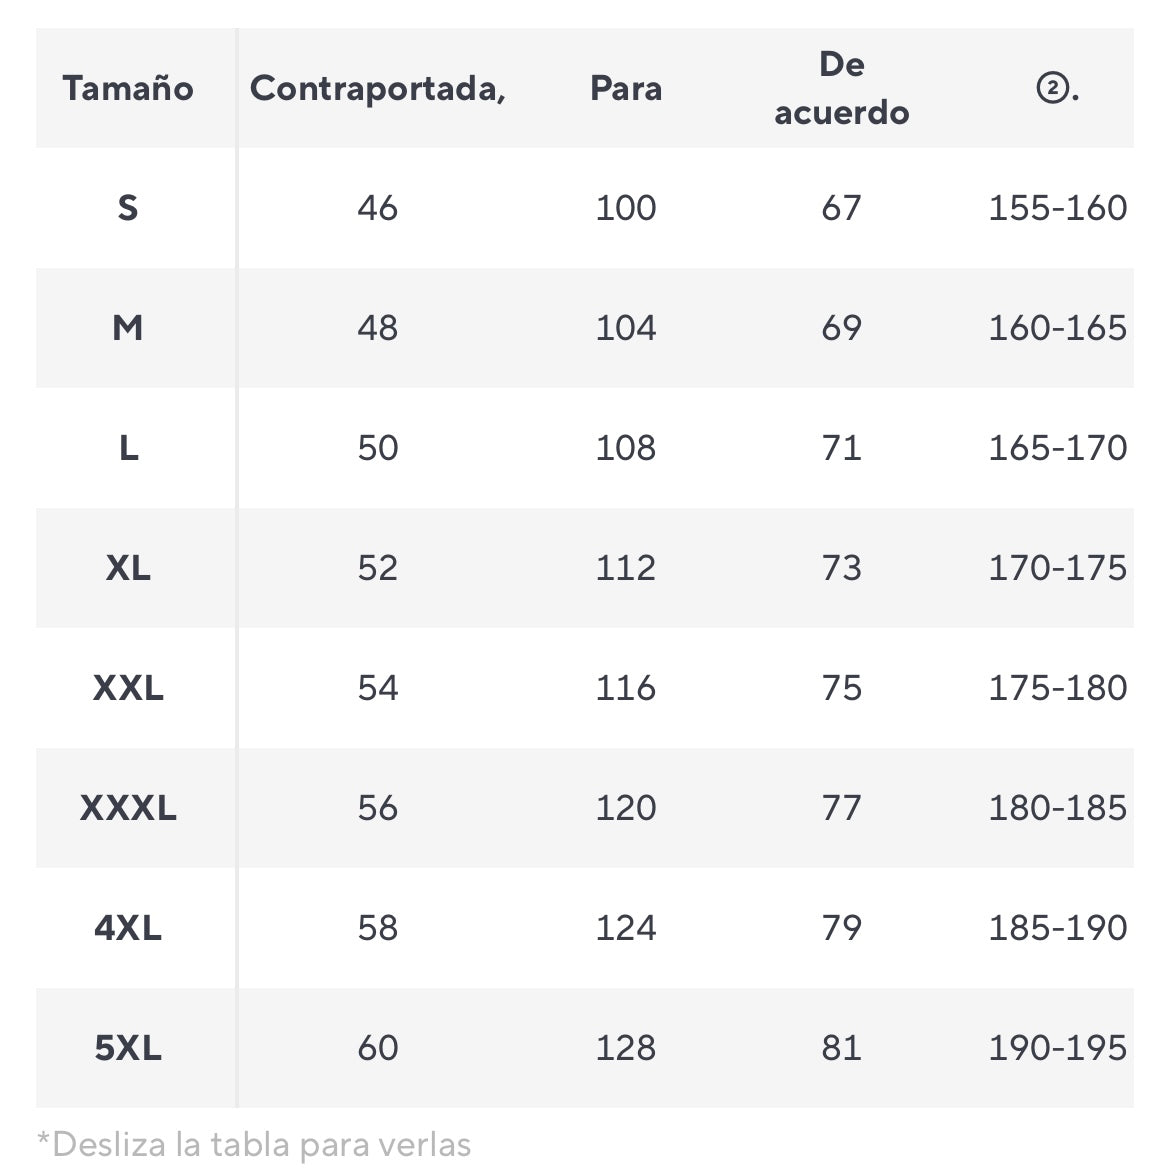Select the S size row label
The width and height of the screenshot is (1170, 1170).
click(128, 207)
